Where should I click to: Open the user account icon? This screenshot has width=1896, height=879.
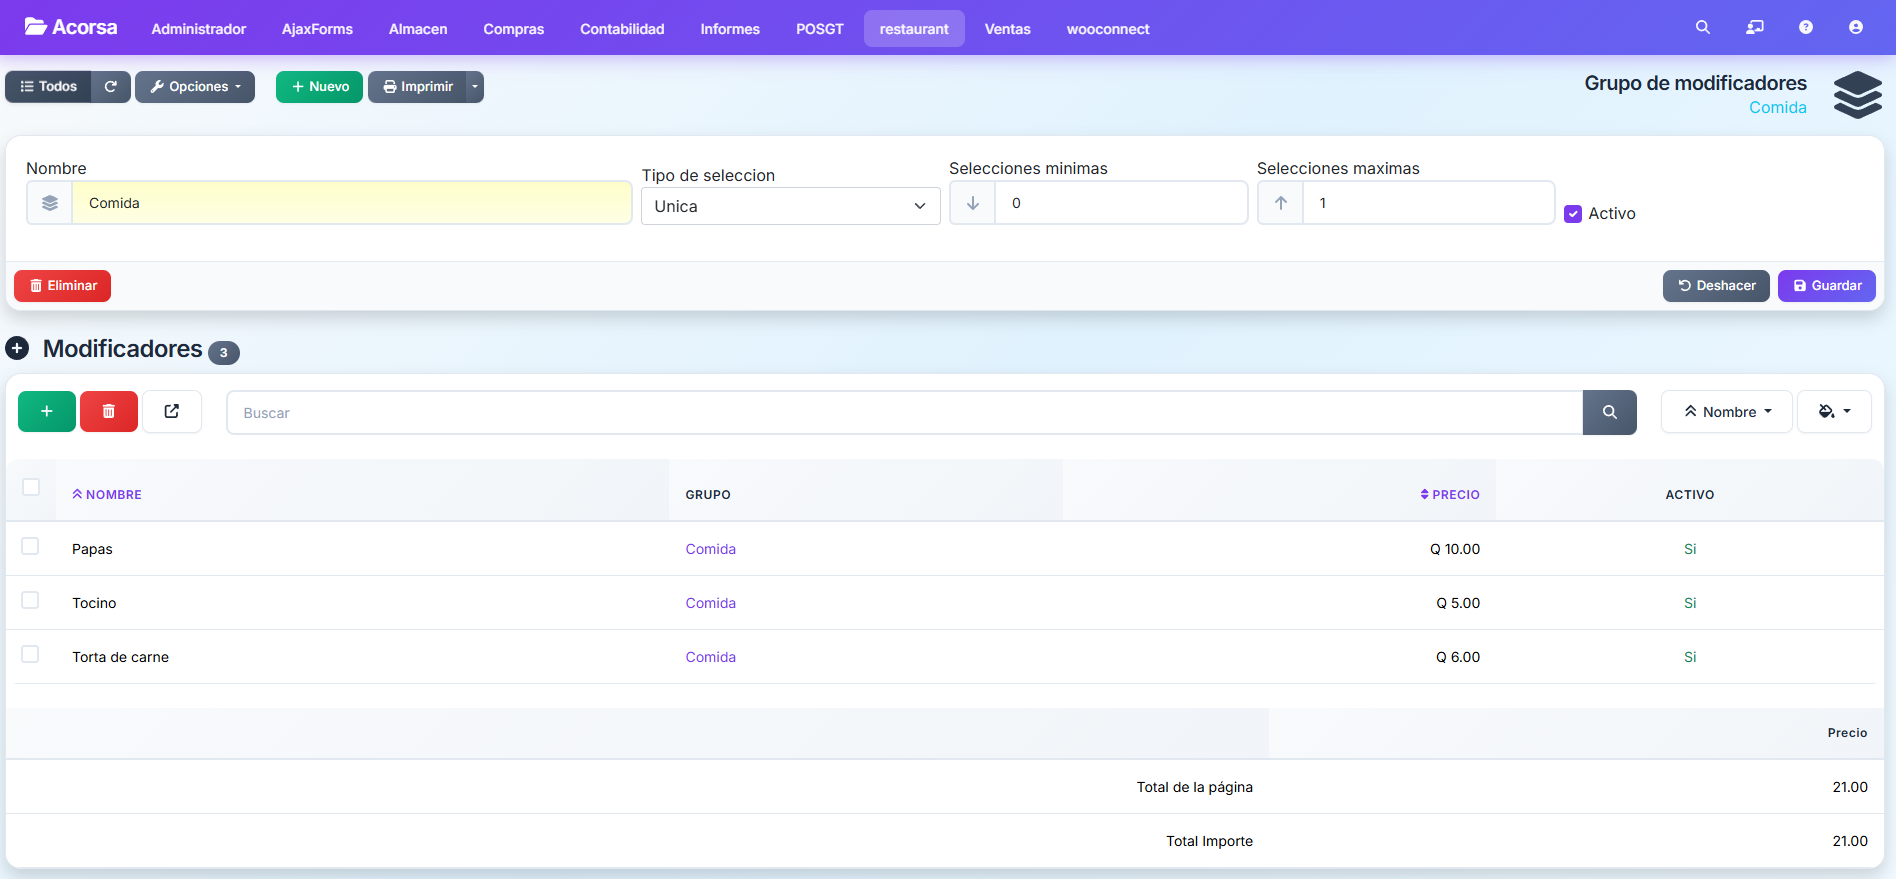(x=1855, y=28)
